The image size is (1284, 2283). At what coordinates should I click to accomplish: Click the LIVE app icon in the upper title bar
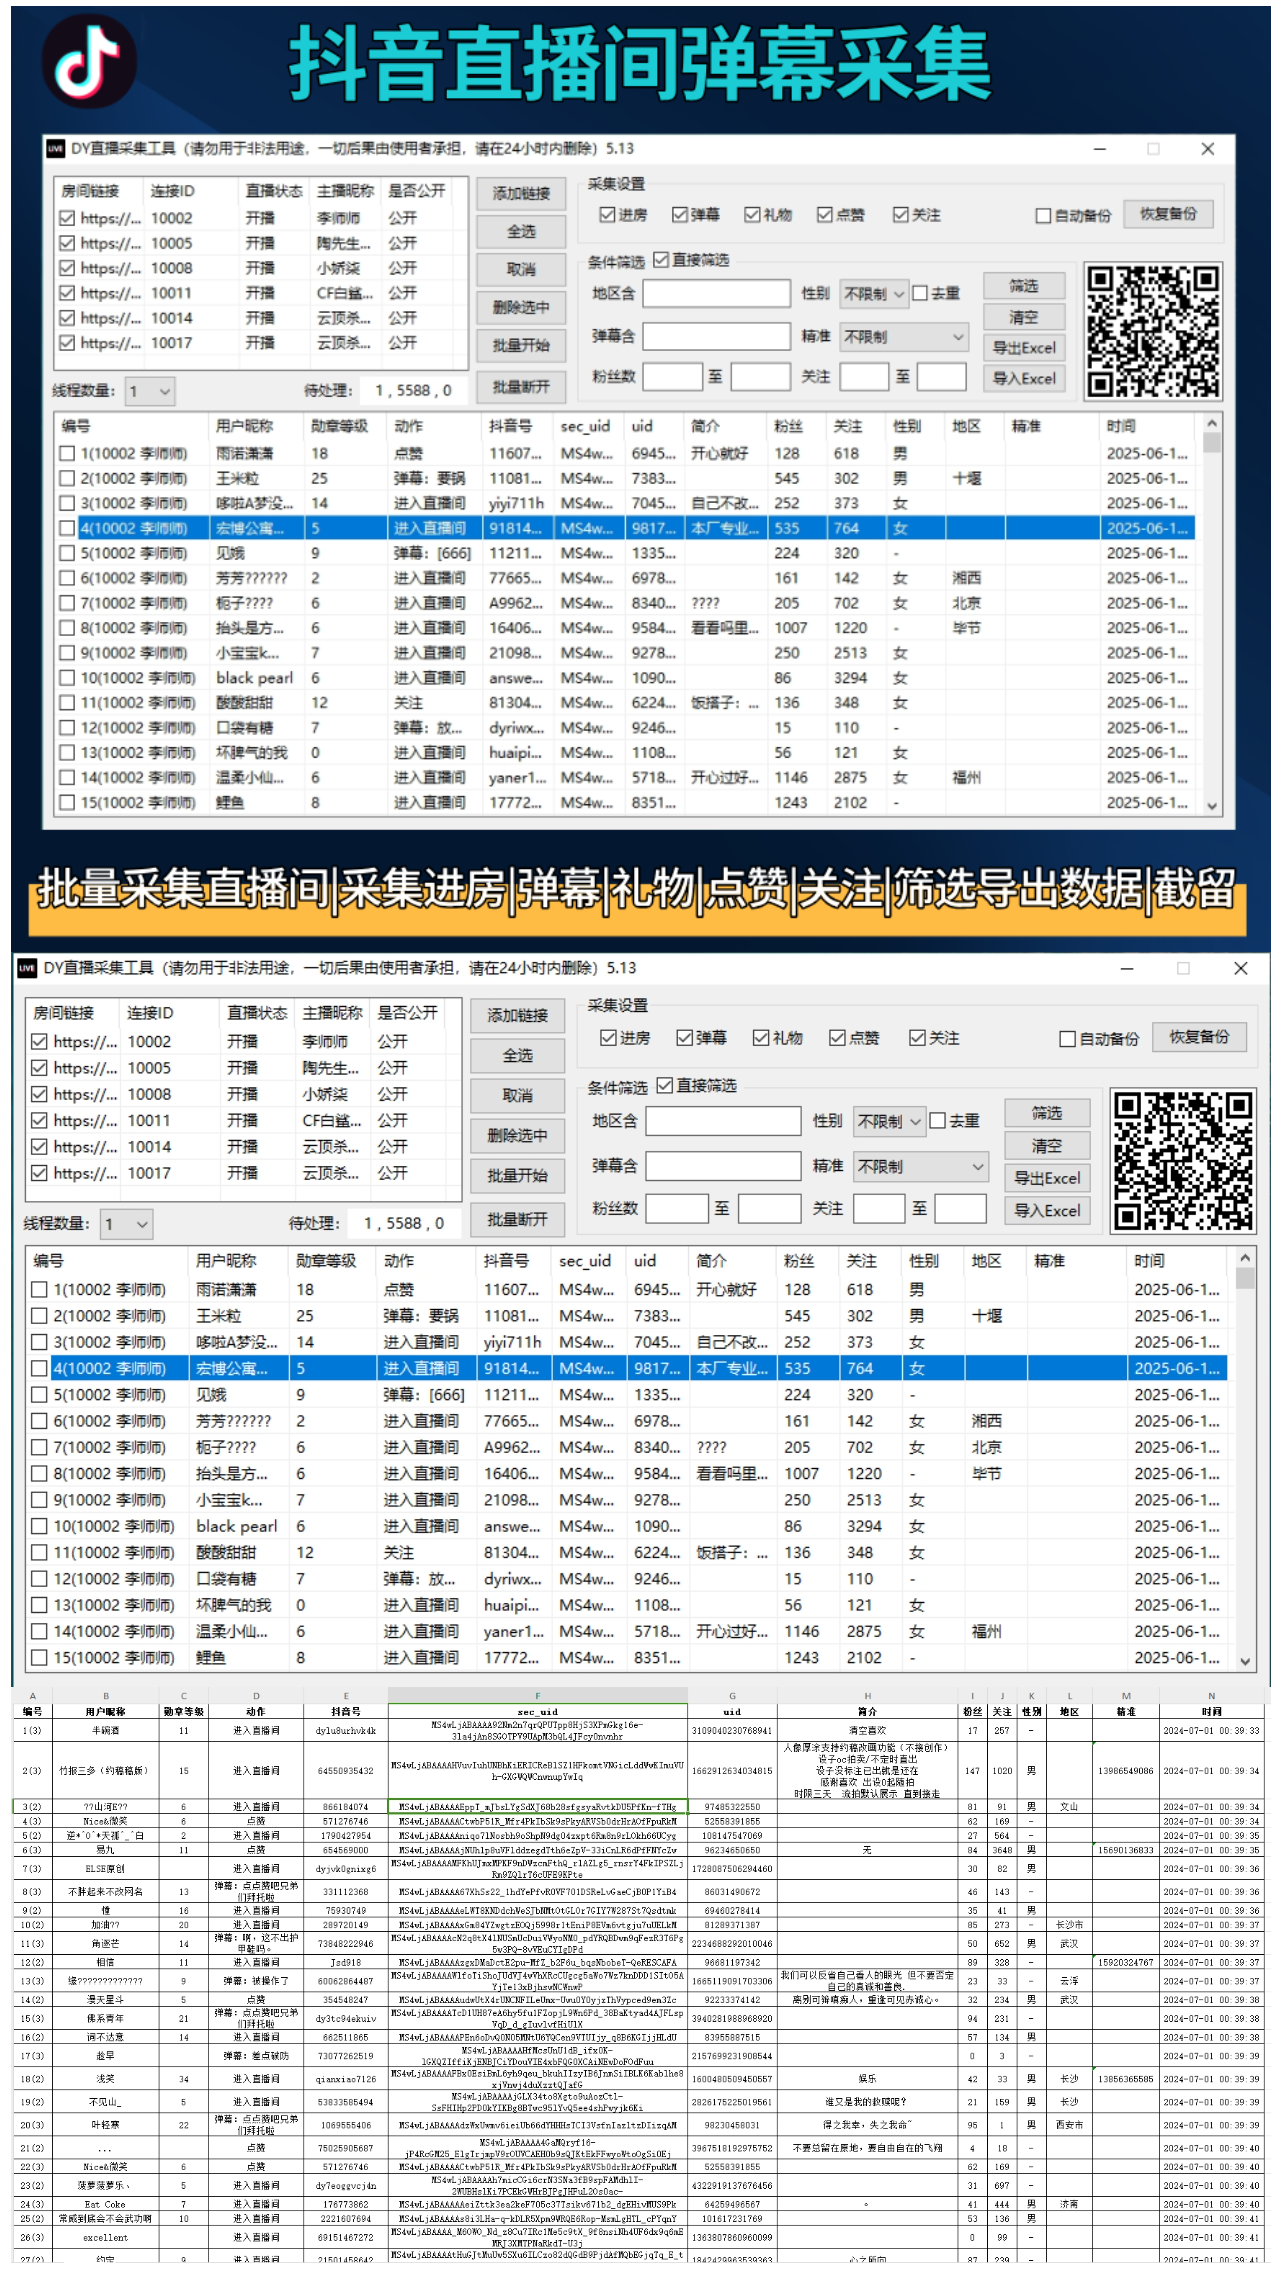(56, 149)
